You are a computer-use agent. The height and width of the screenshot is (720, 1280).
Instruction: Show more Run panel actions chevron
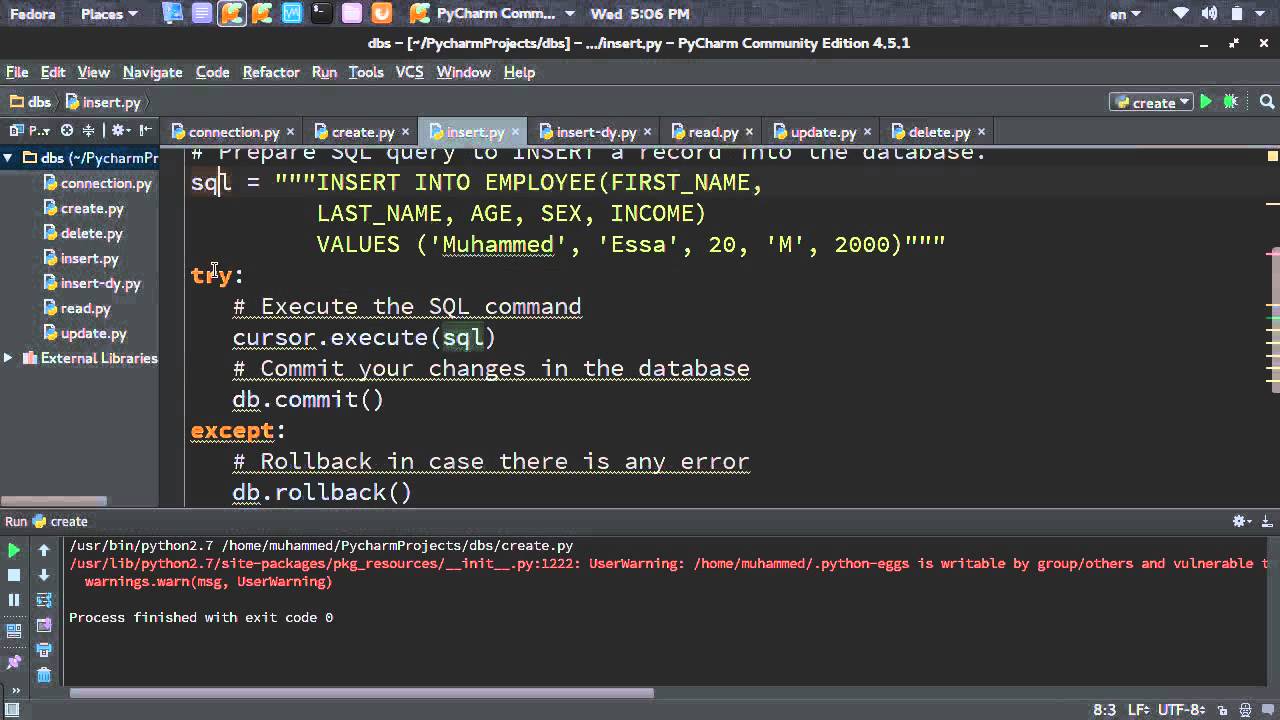click(x=15, y=690)
